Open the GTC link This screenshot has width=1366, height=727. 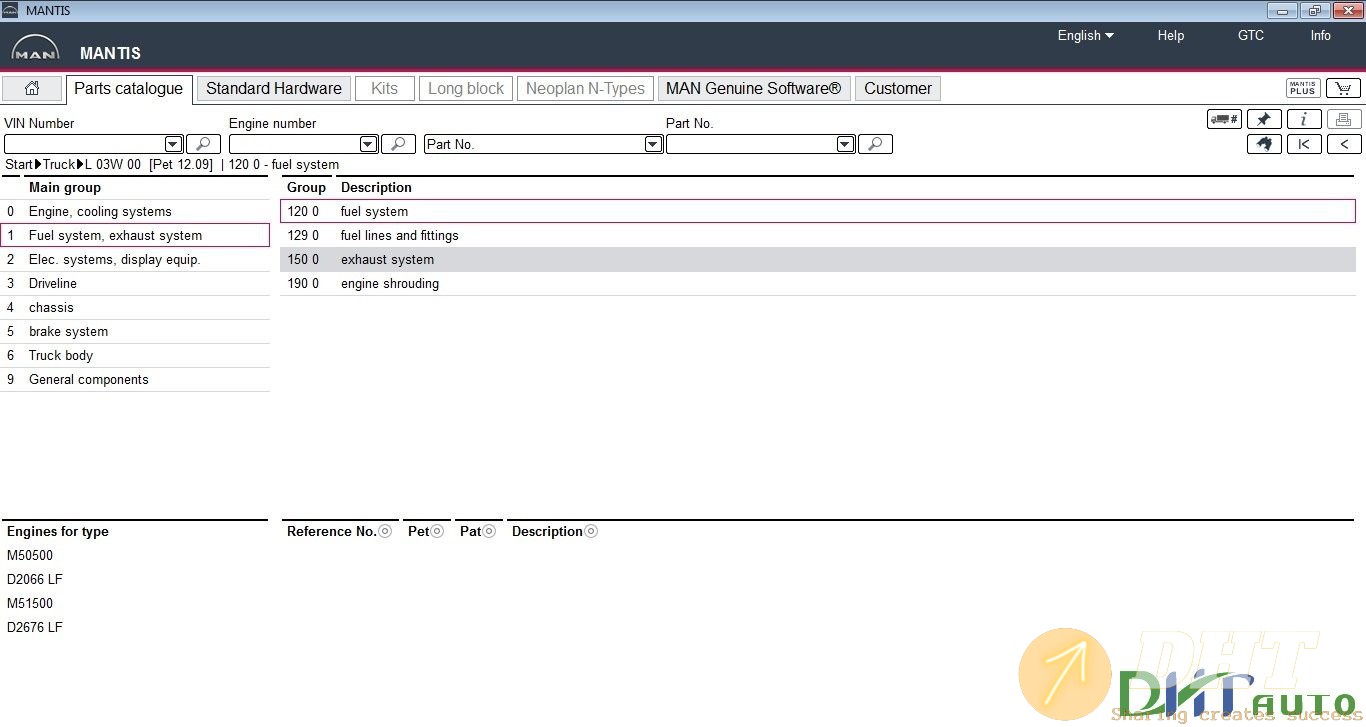[1251, 35]
